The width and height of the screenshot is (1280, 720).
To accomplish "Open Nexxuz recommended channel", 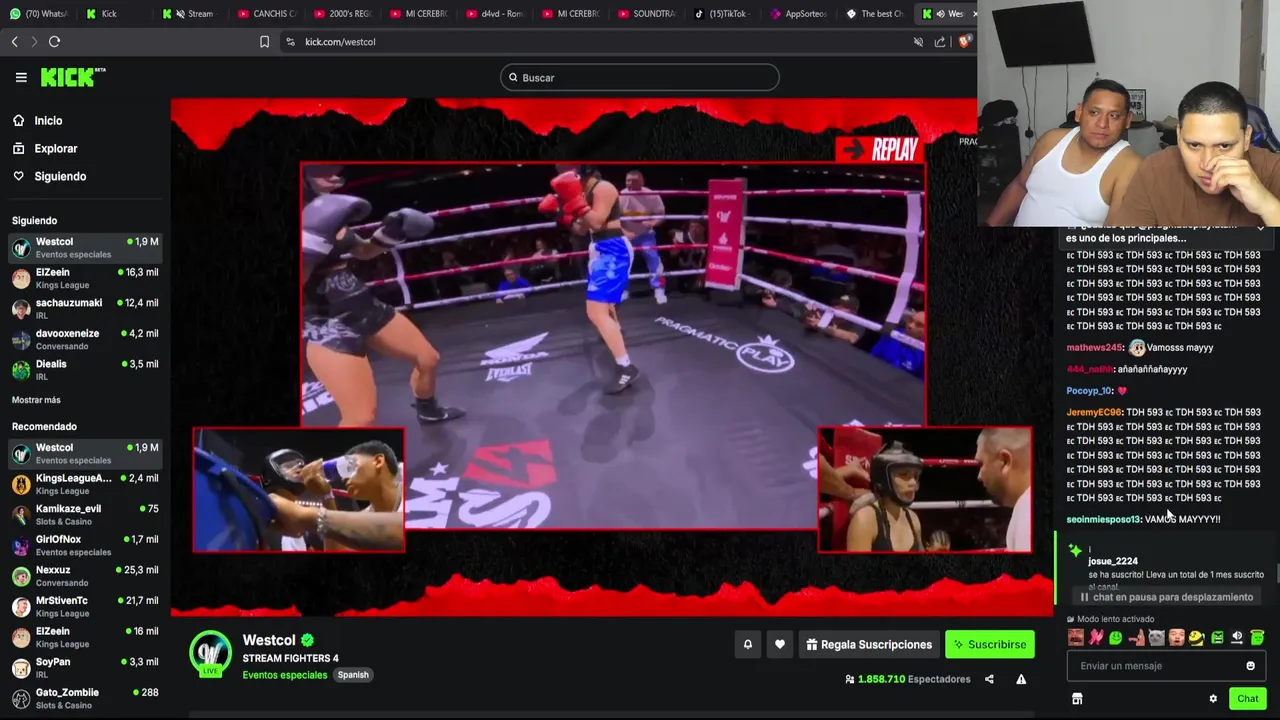I will (85, 576).
